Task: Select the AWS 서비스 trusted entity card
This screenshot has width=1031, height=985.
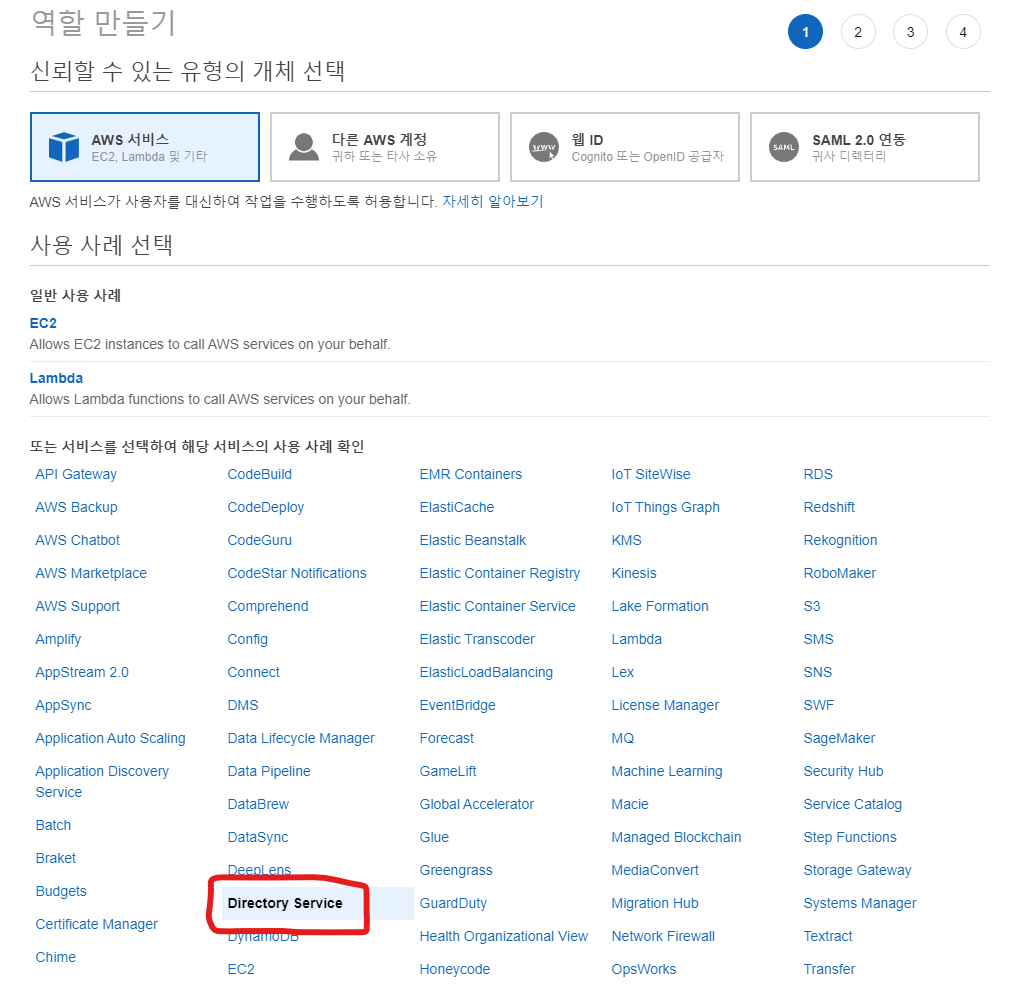Action: point(145,147)
